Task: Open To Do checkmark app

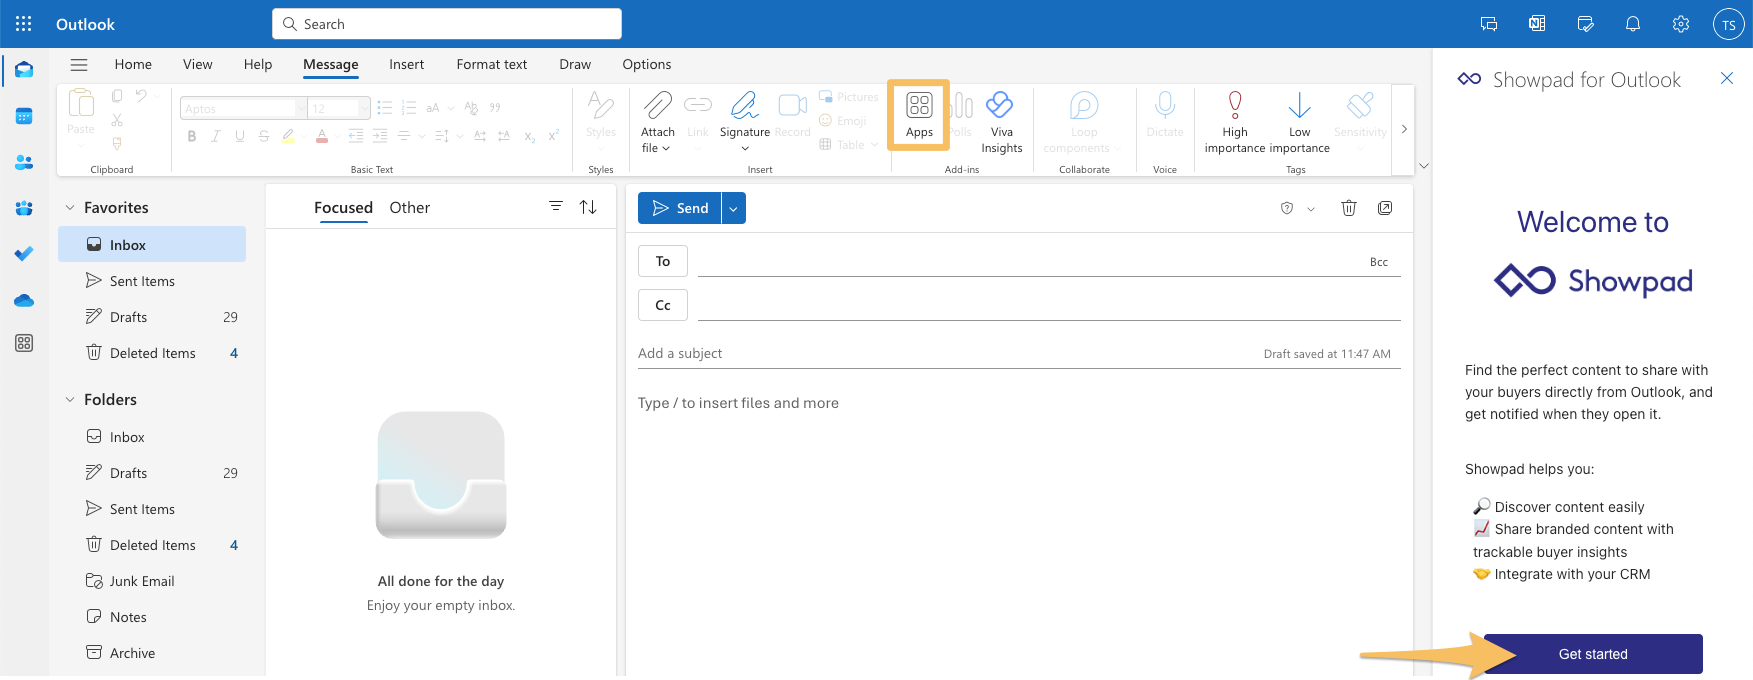Action: 24,254
